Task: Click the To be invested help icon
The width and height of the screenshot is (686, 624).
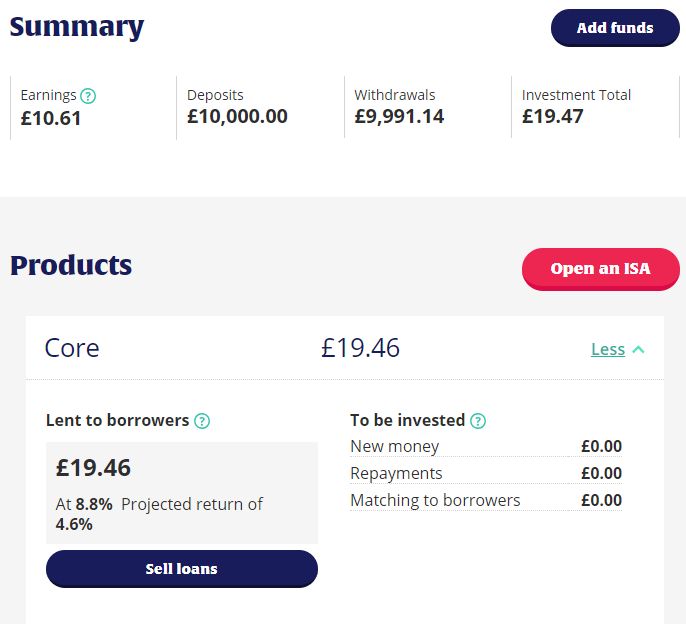Action: point(478,421)
